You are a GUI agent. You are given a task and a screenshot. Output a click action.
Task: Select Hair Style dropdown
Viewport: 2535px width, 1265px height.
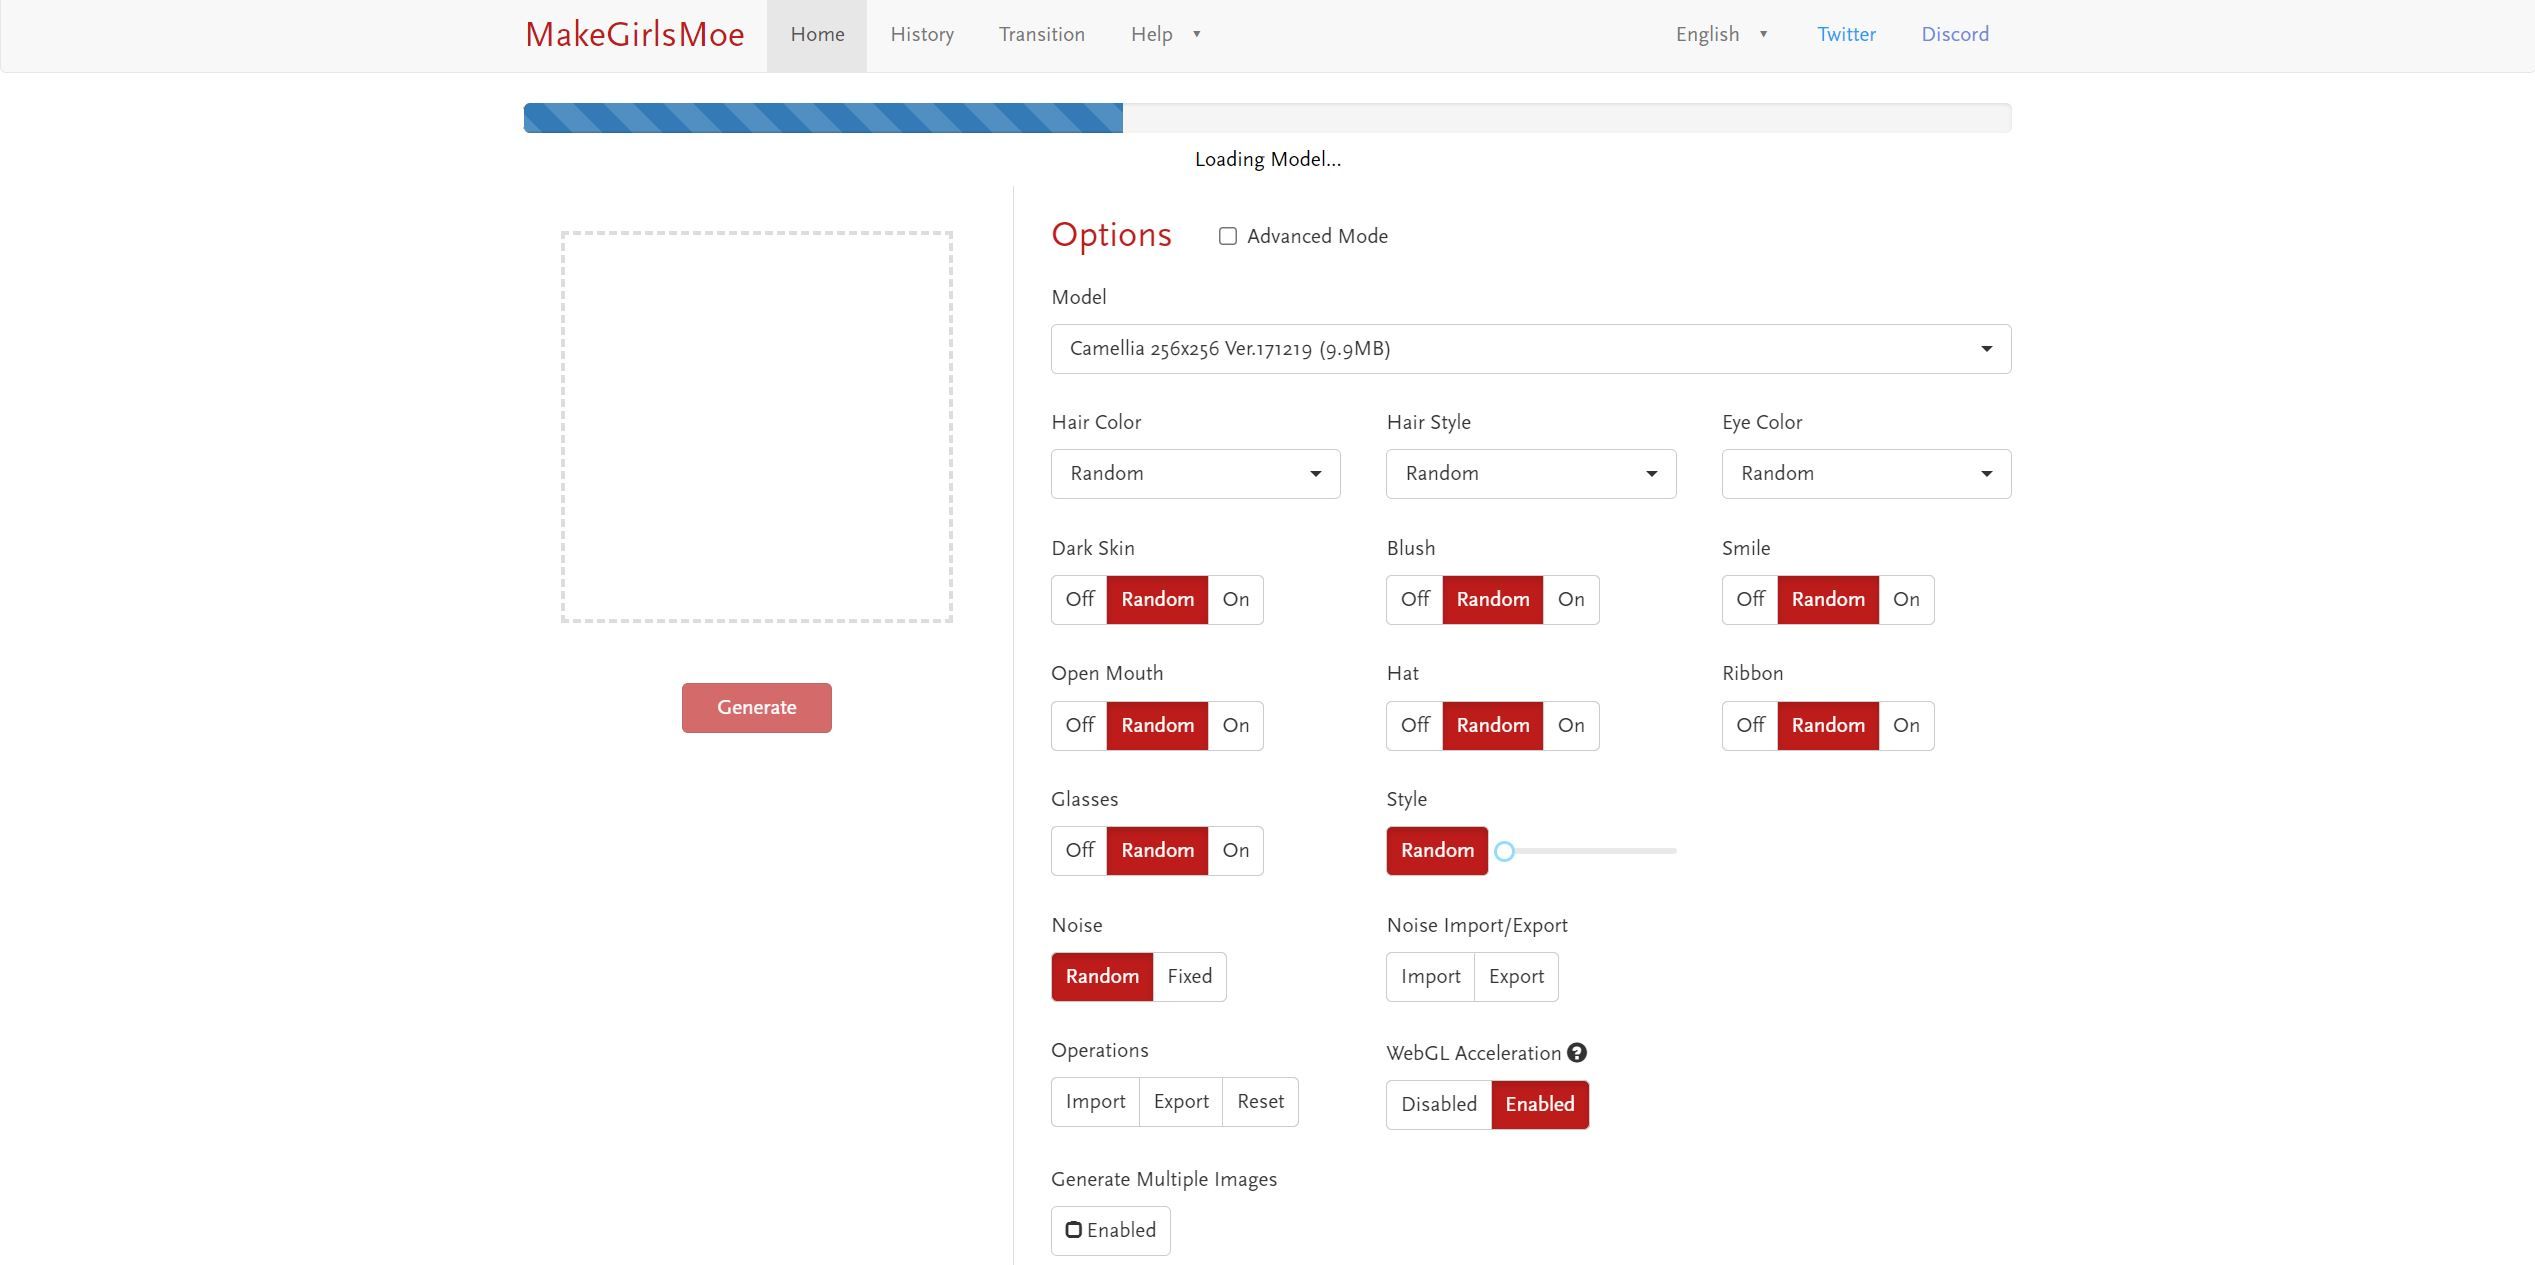point(1531,472)
